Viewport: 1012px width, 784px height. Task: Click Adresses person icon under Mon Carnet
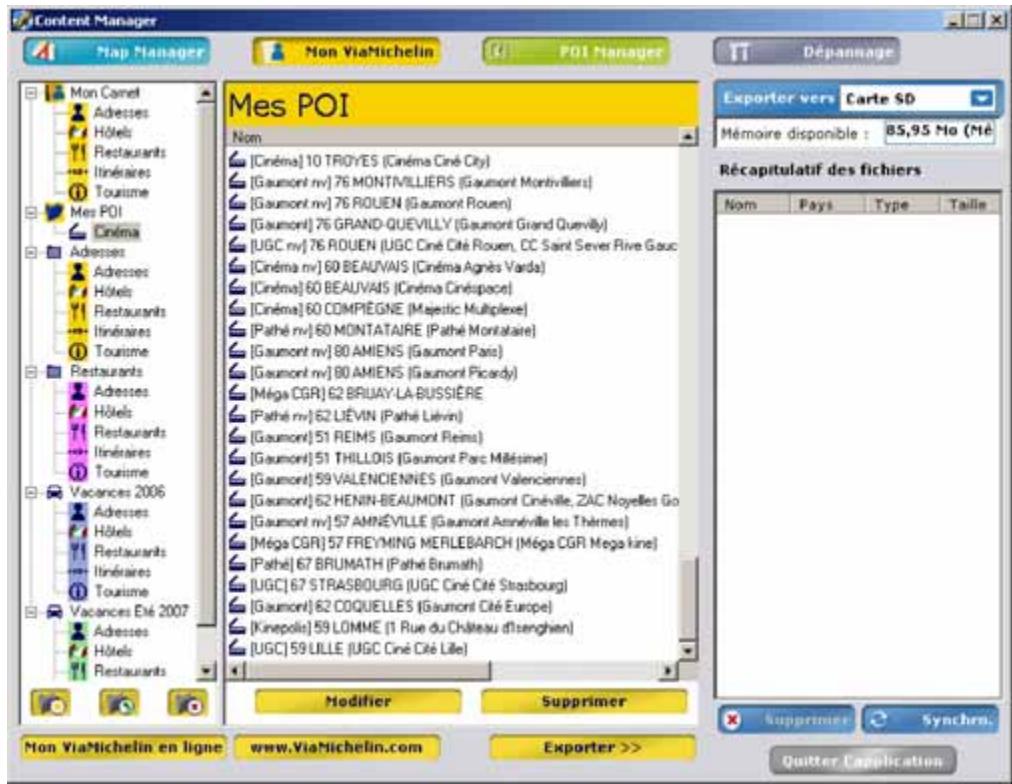[78, 113]
